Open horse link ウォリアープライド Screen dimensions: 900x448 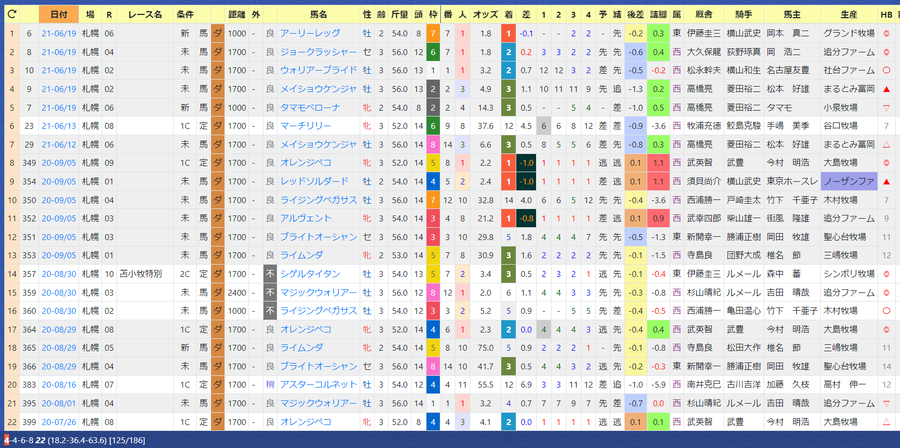[319, 70]
